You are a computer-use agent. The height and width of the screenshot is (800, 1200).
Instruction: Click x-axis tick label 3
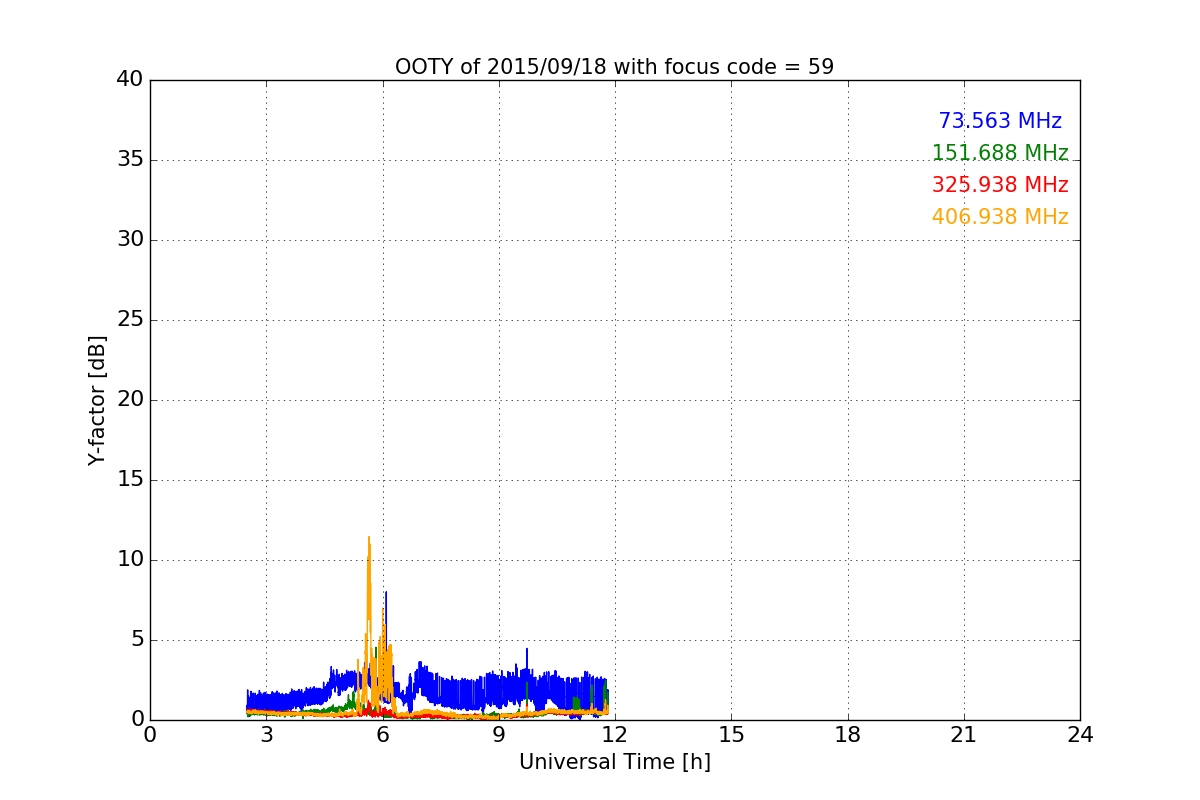266,735
